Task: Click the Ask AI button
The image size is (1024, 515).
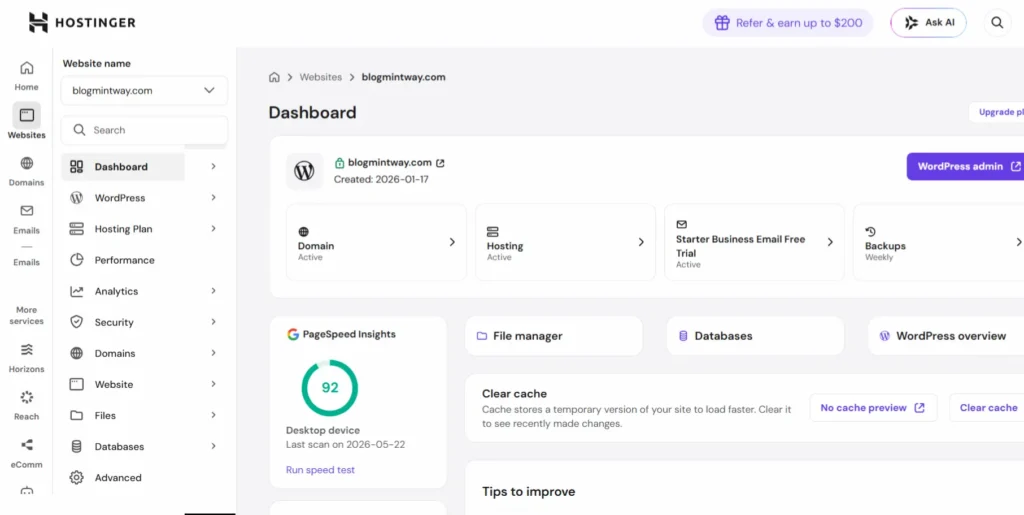Action: (x=929, y=23)
